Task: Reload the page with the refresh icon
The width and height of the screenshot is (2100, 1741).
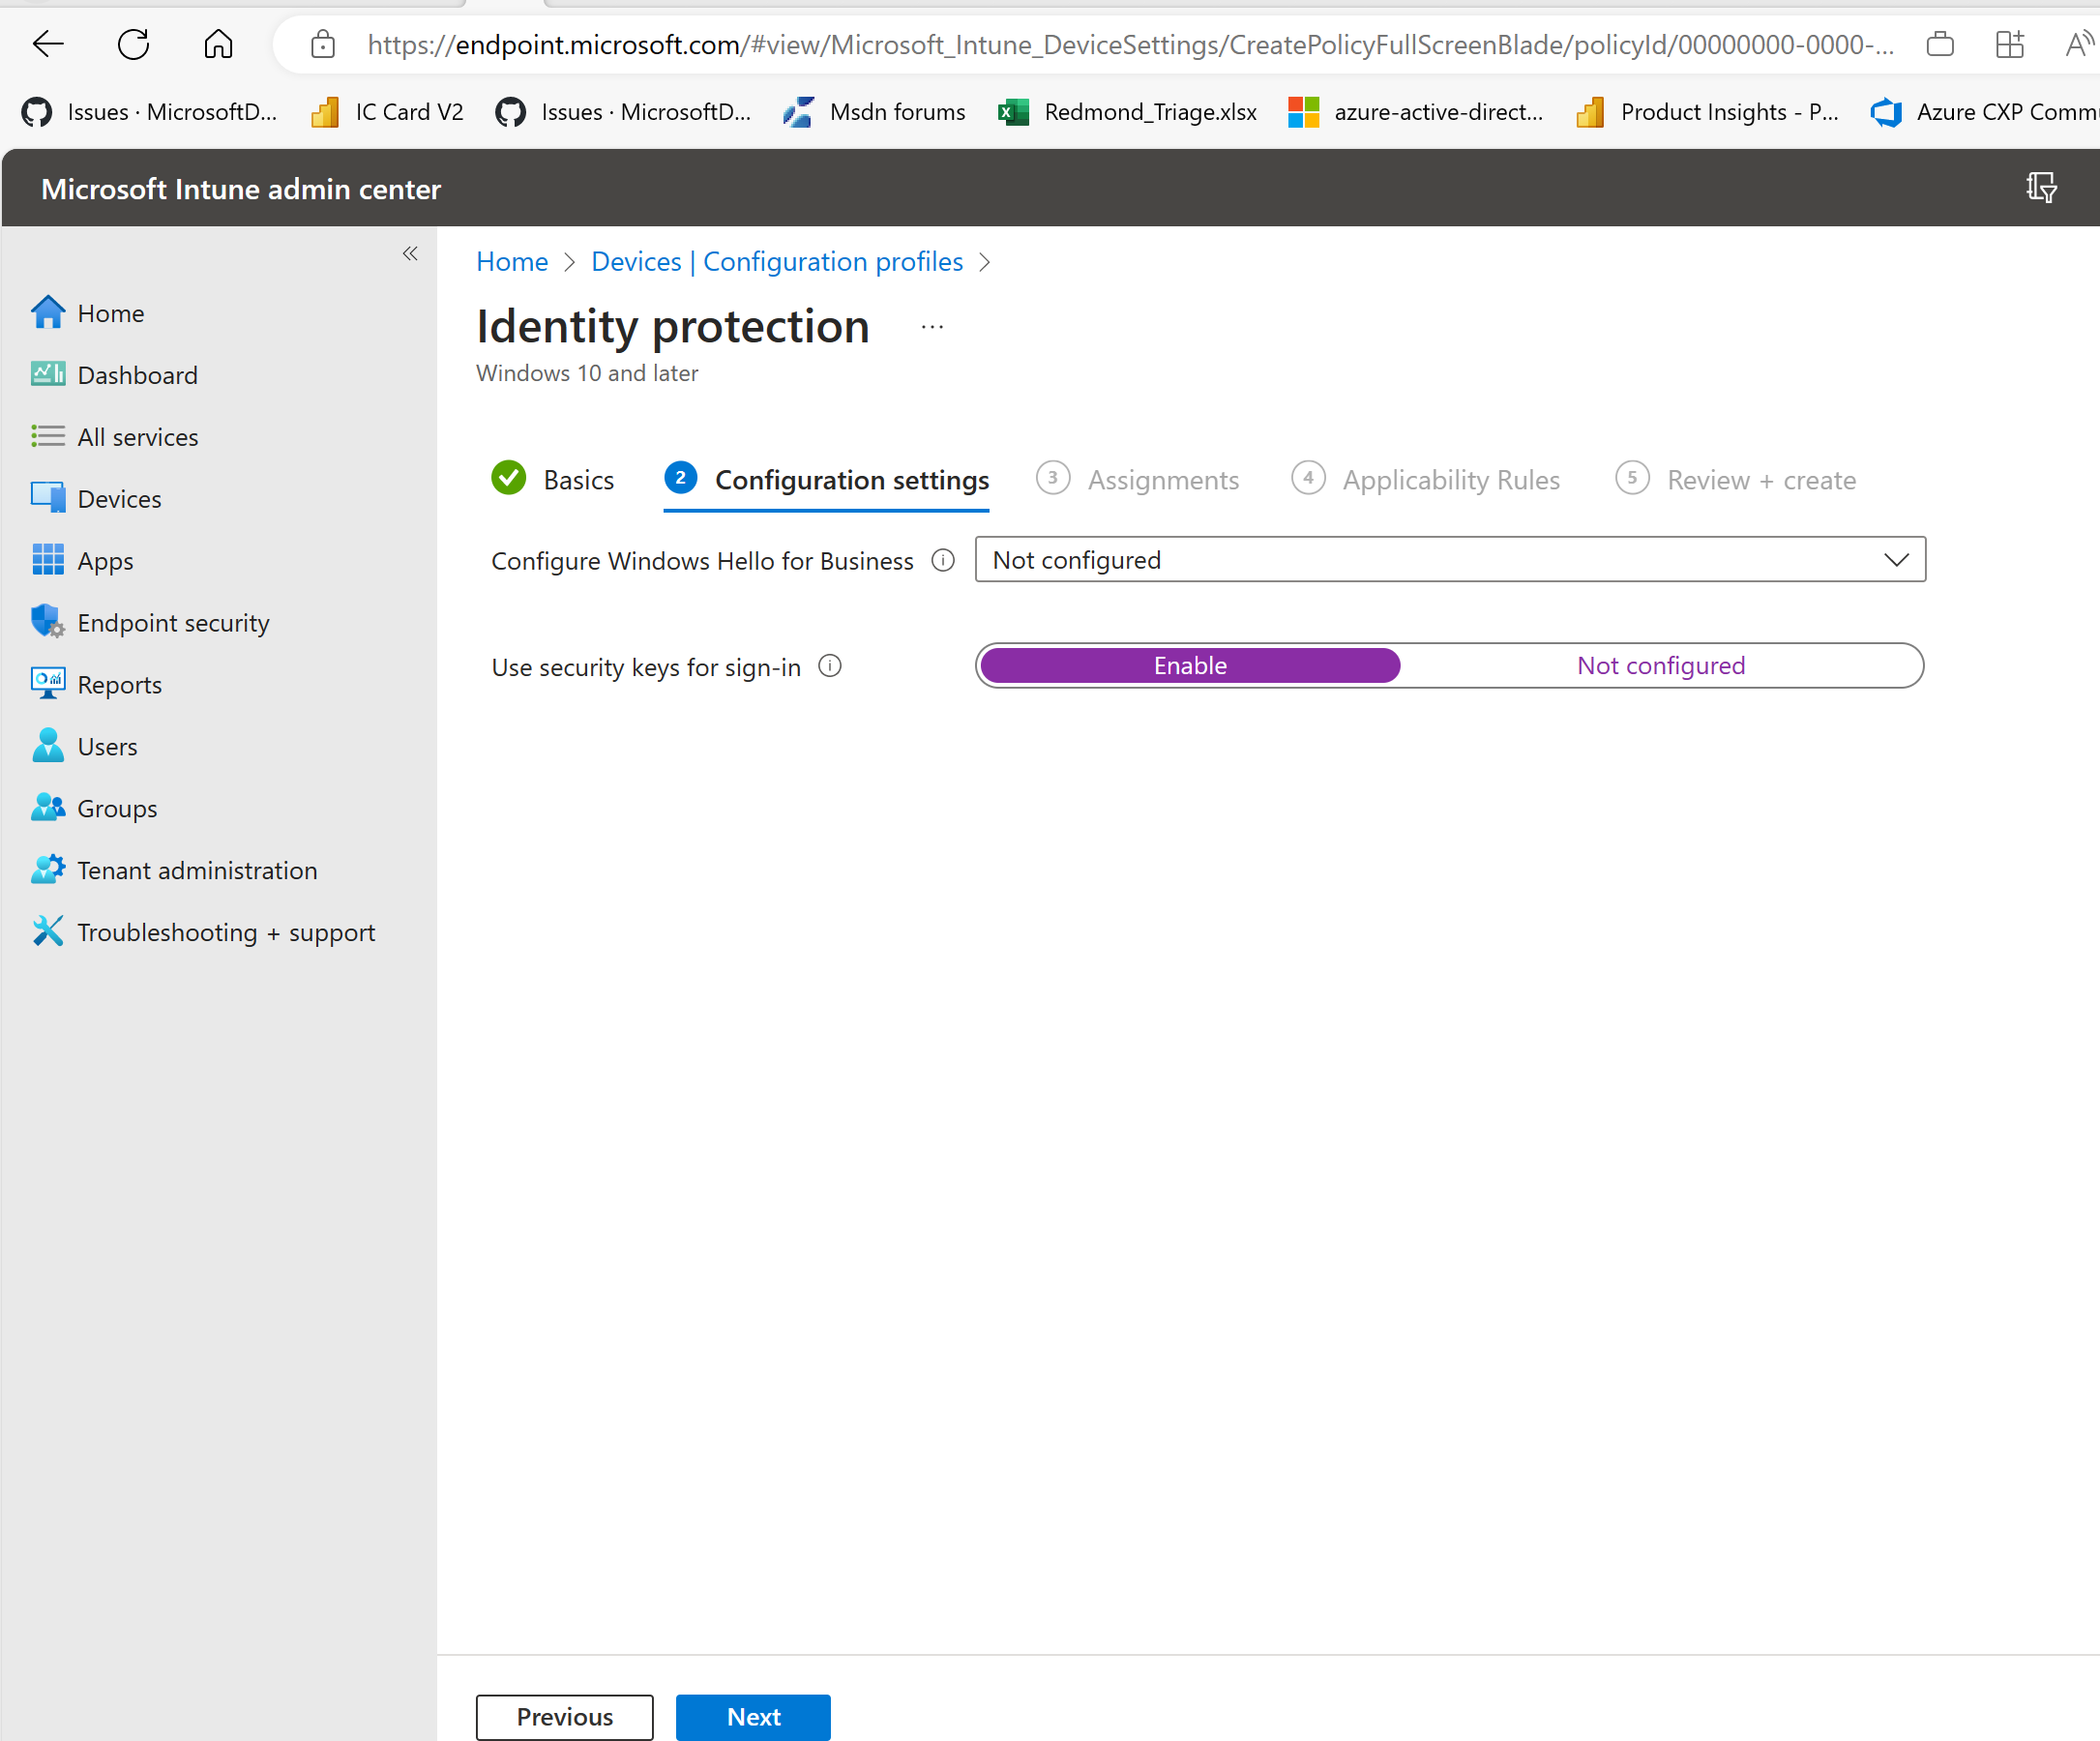Action: click(133, 44)
